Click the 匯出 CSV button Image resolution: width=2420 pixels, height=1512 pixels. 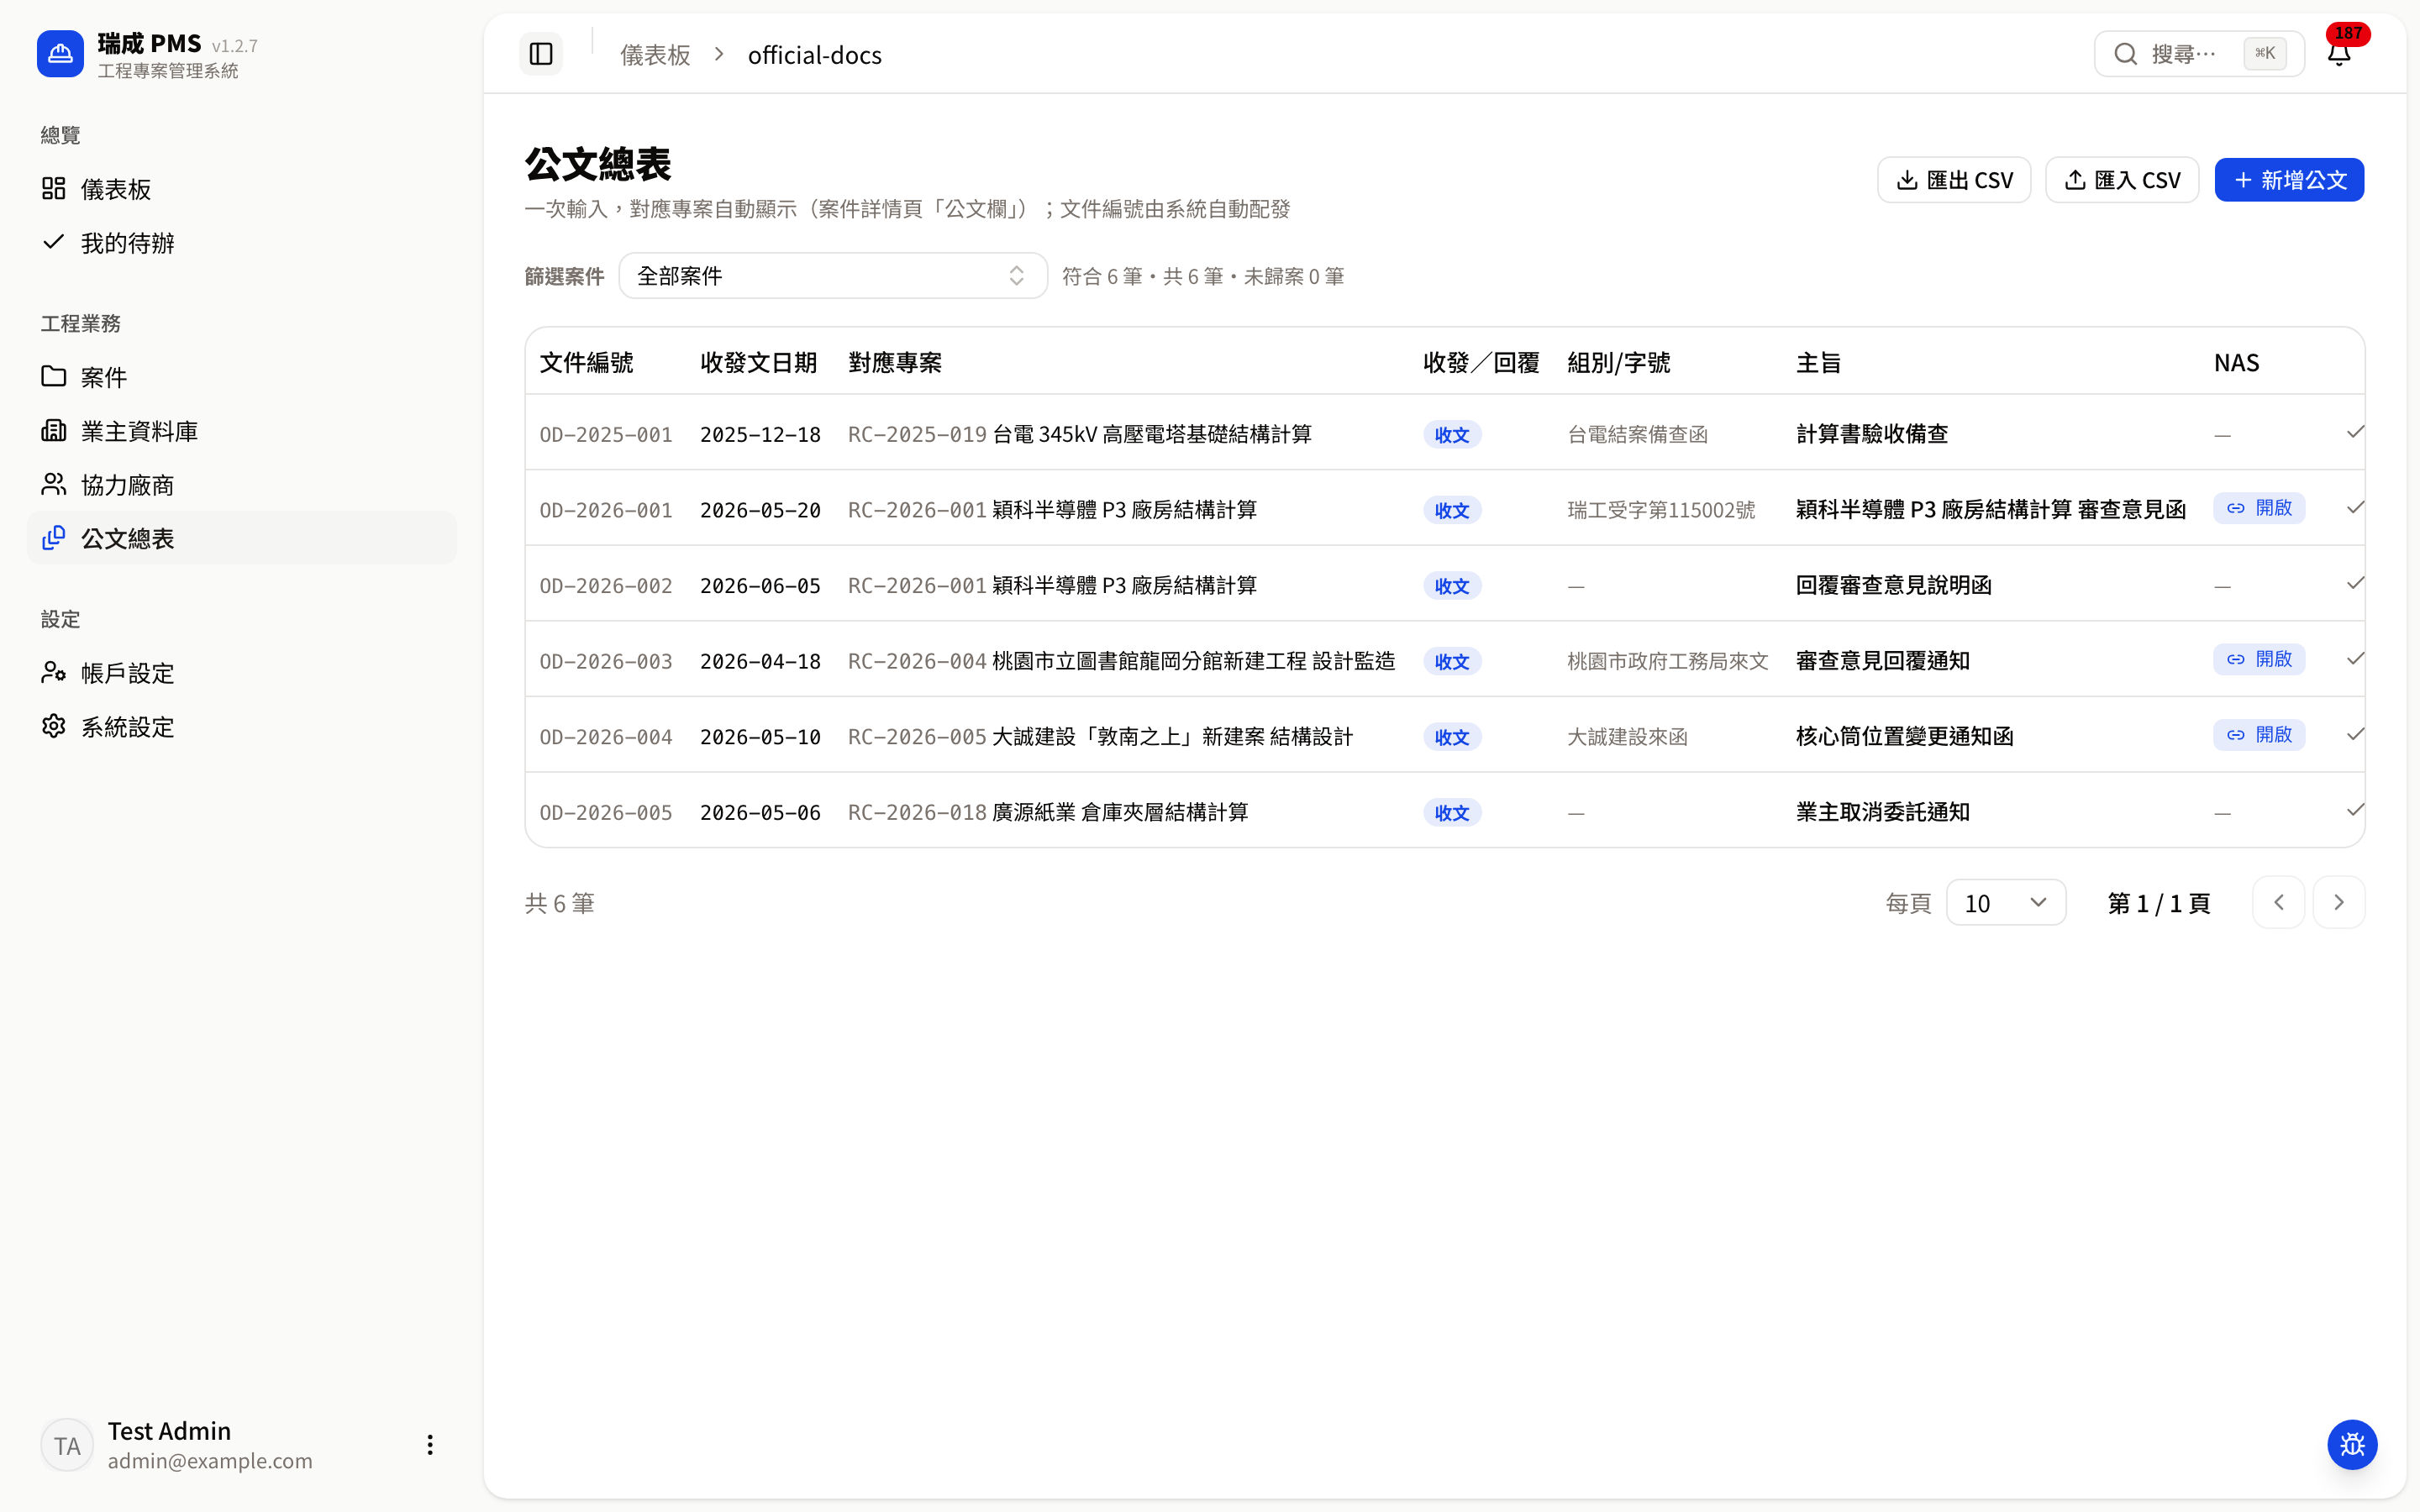(x=1954, y=180)
